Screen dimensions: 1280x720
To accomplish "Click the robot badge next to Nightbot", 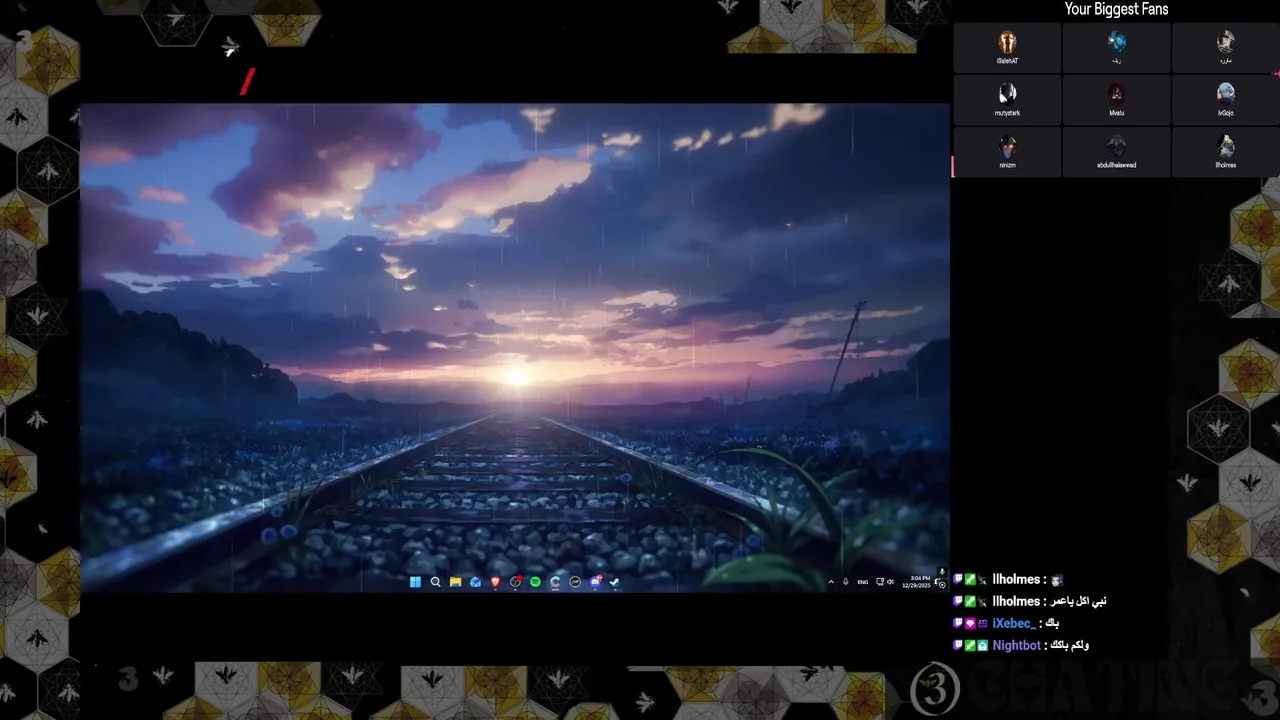I will tap(982, 645).
